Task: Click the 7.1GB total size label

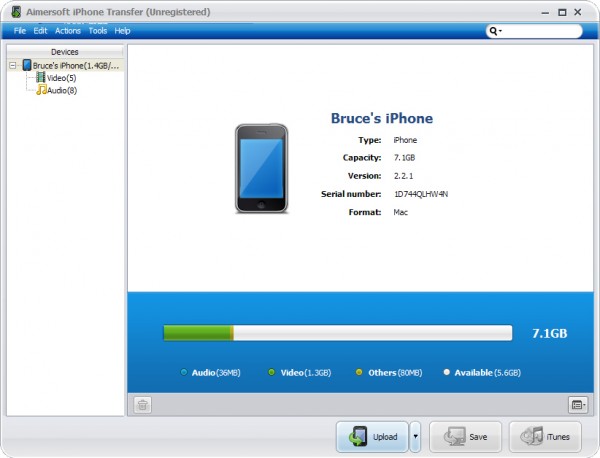Action: [549, 333]
